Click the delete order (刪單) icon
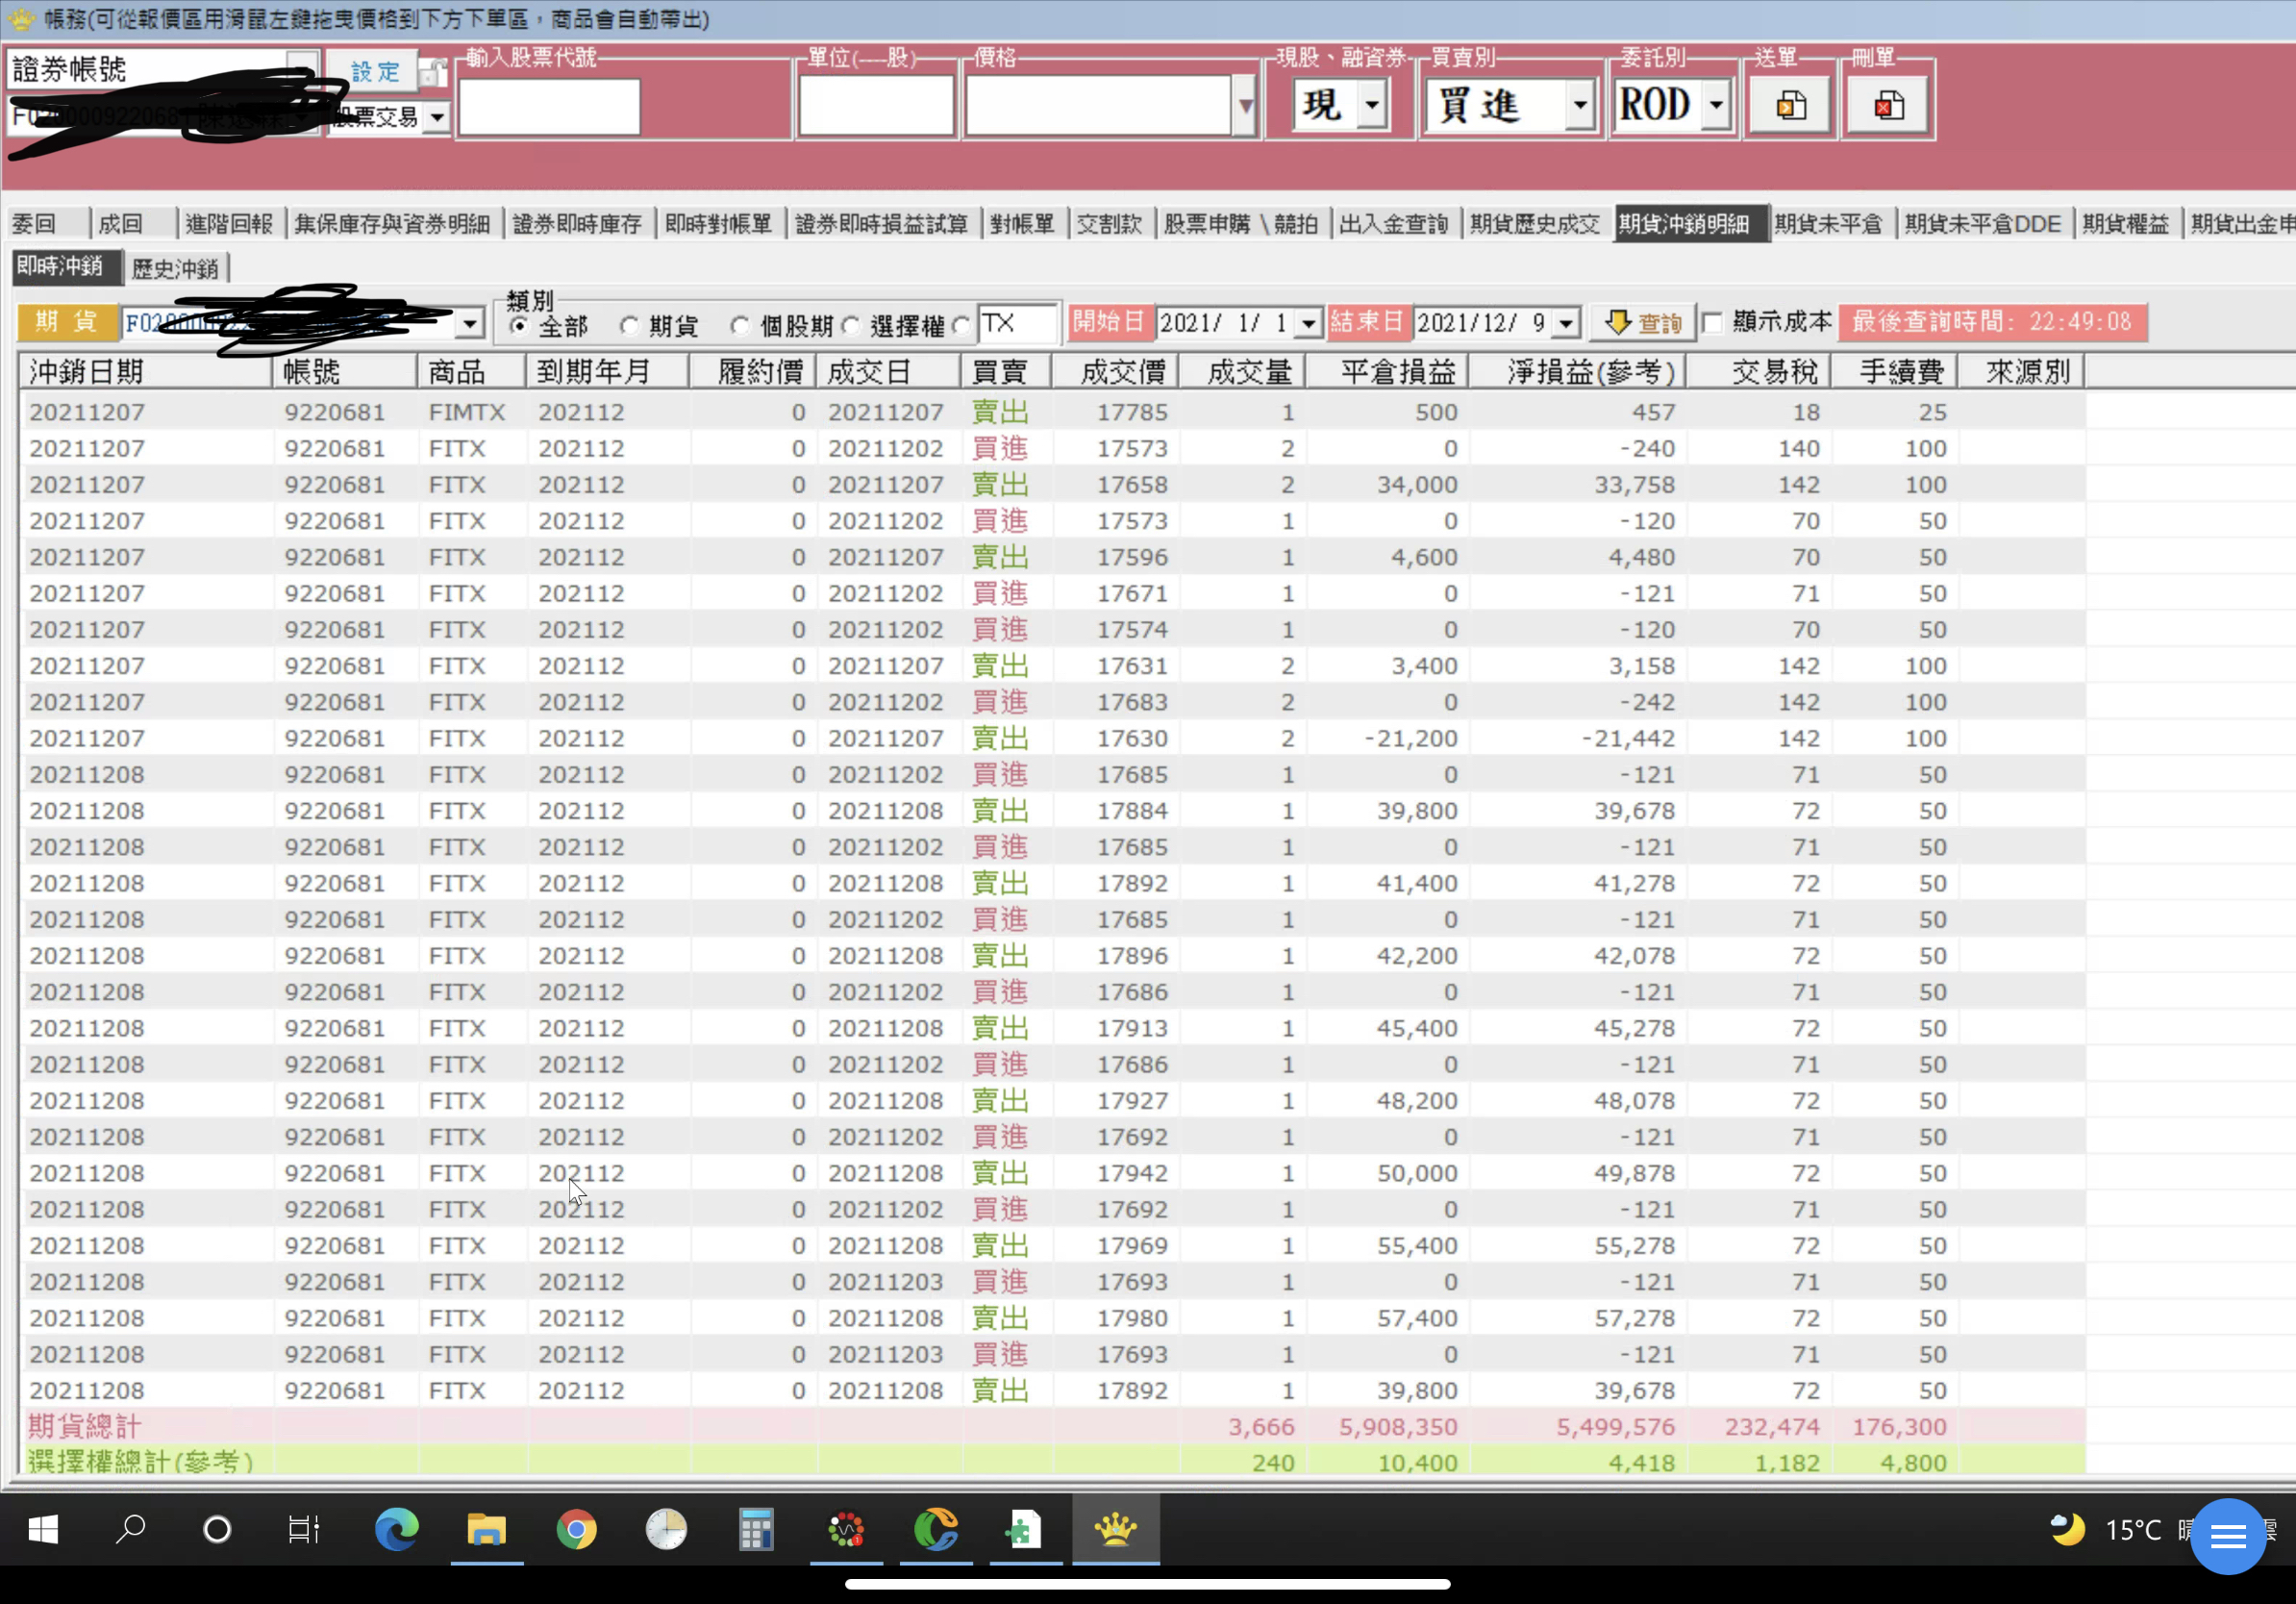The image size is (2296, 1604). 1888,105
